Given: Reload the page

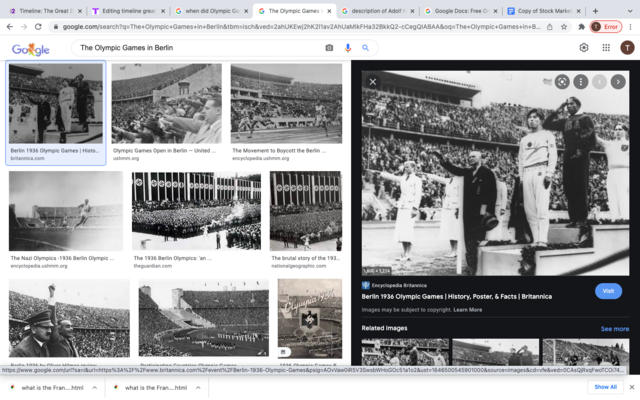Looking at the screenshot, I should (x=38, y=27).
